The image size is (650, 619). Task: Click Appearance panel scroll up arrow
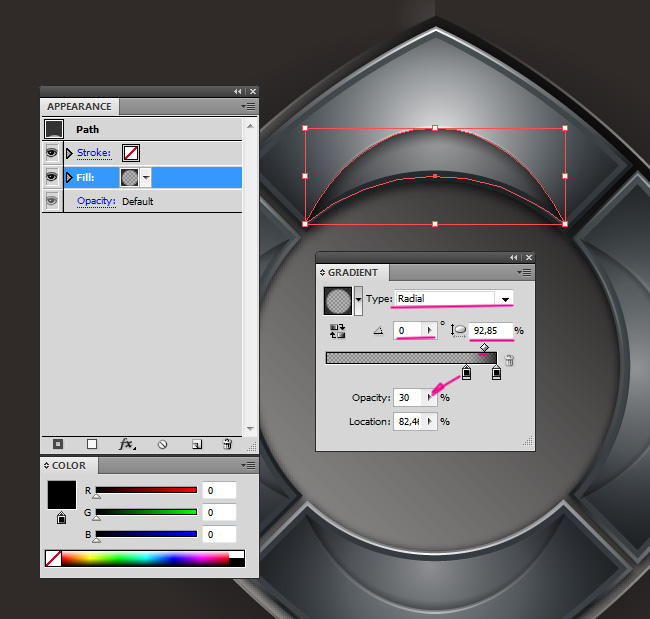[x=250, y=126]
